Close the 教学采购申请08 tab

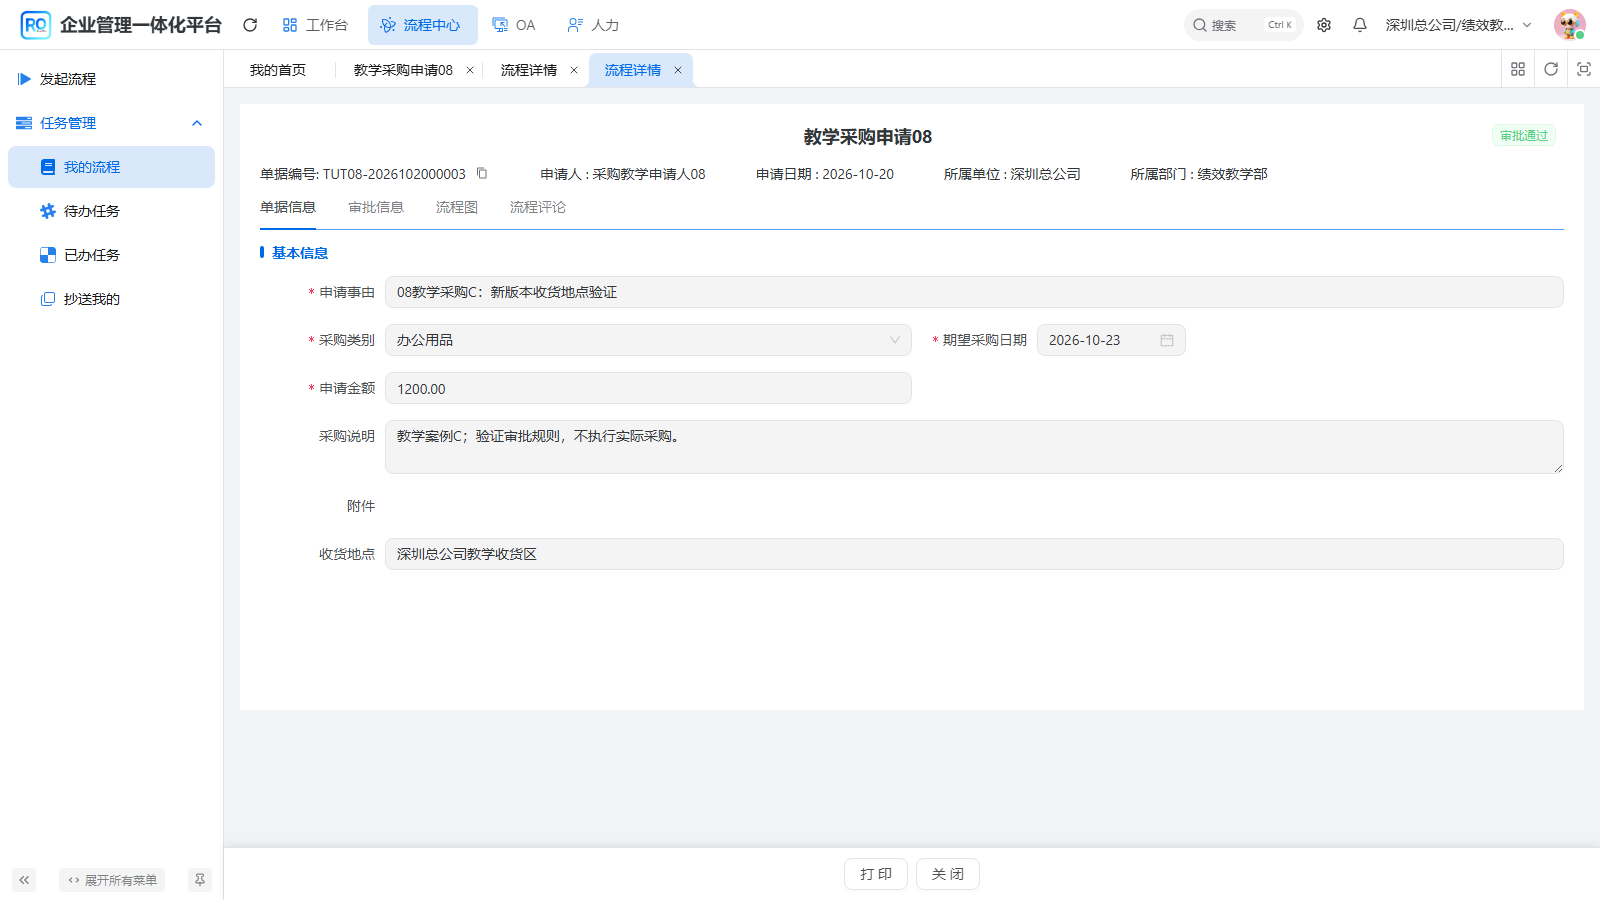pos(470,70)
